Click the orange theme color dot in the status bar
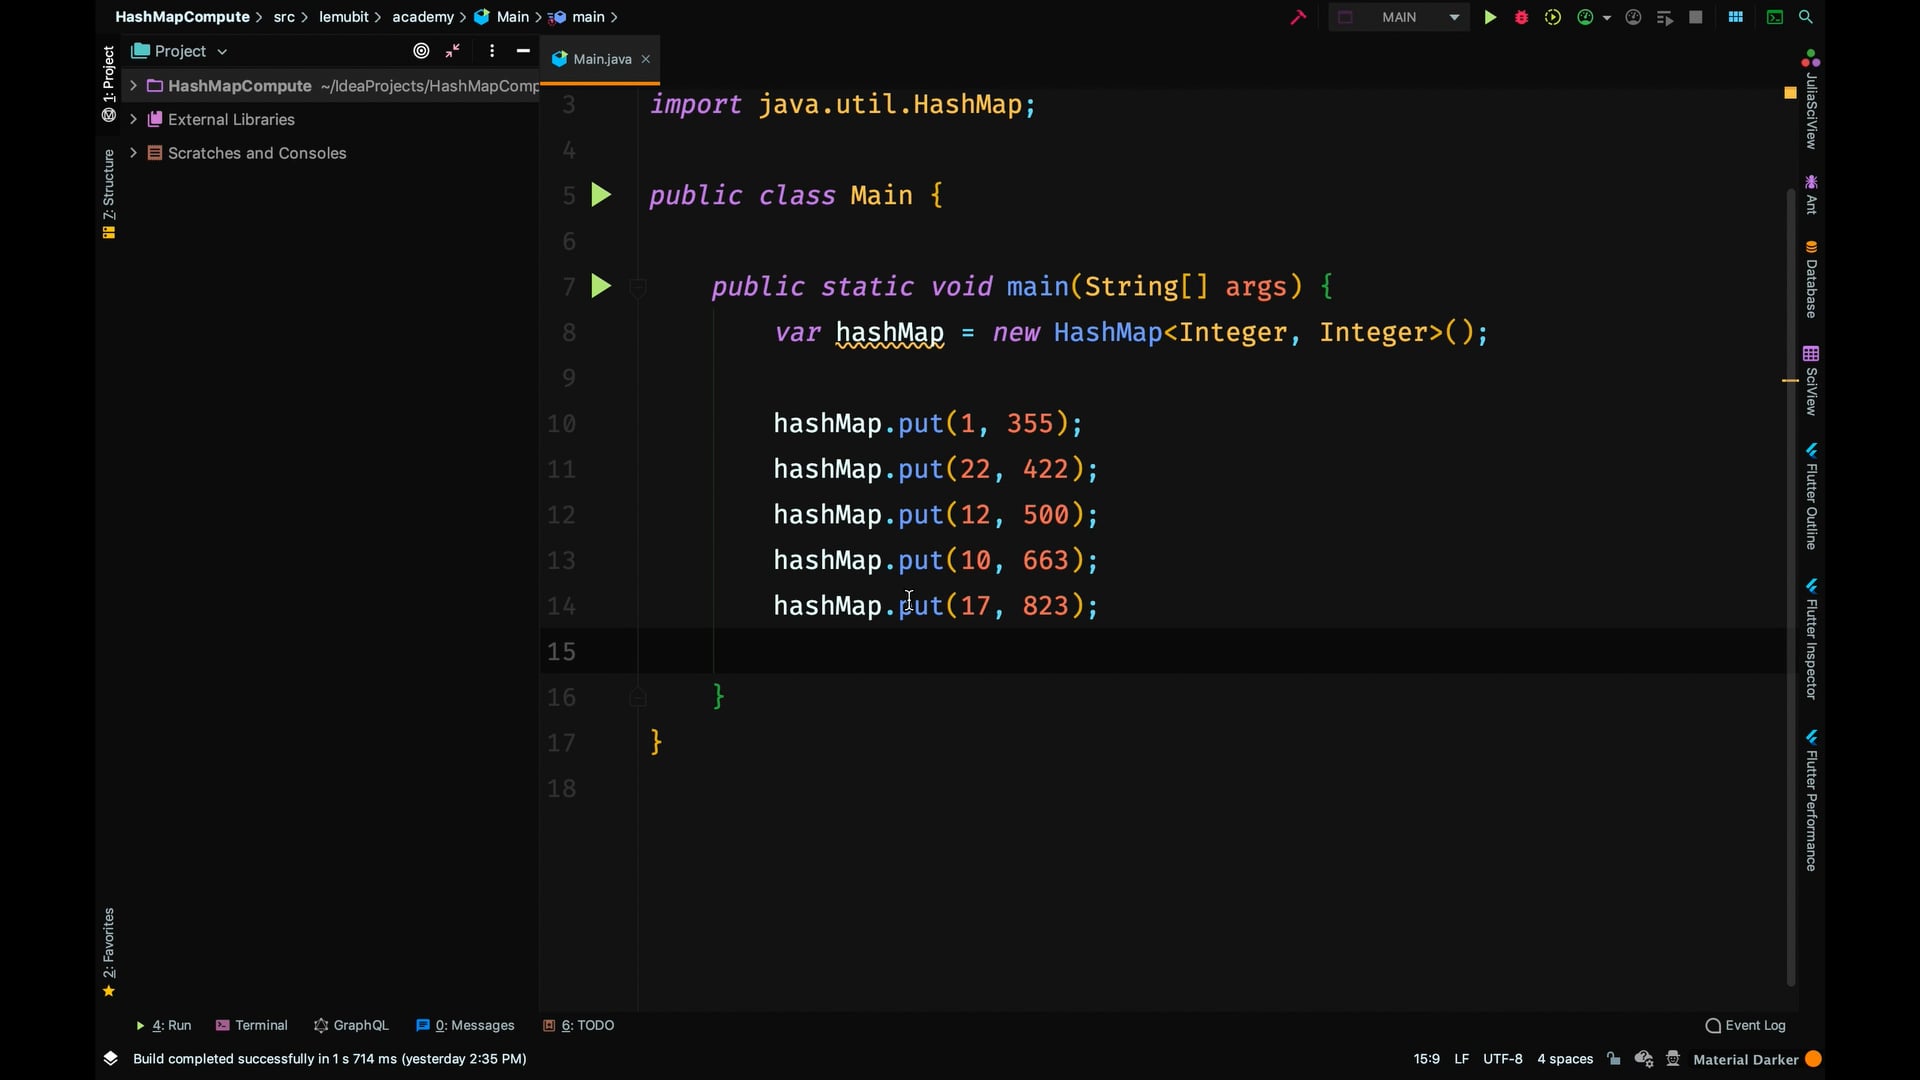 [x=1813, y=1059]
